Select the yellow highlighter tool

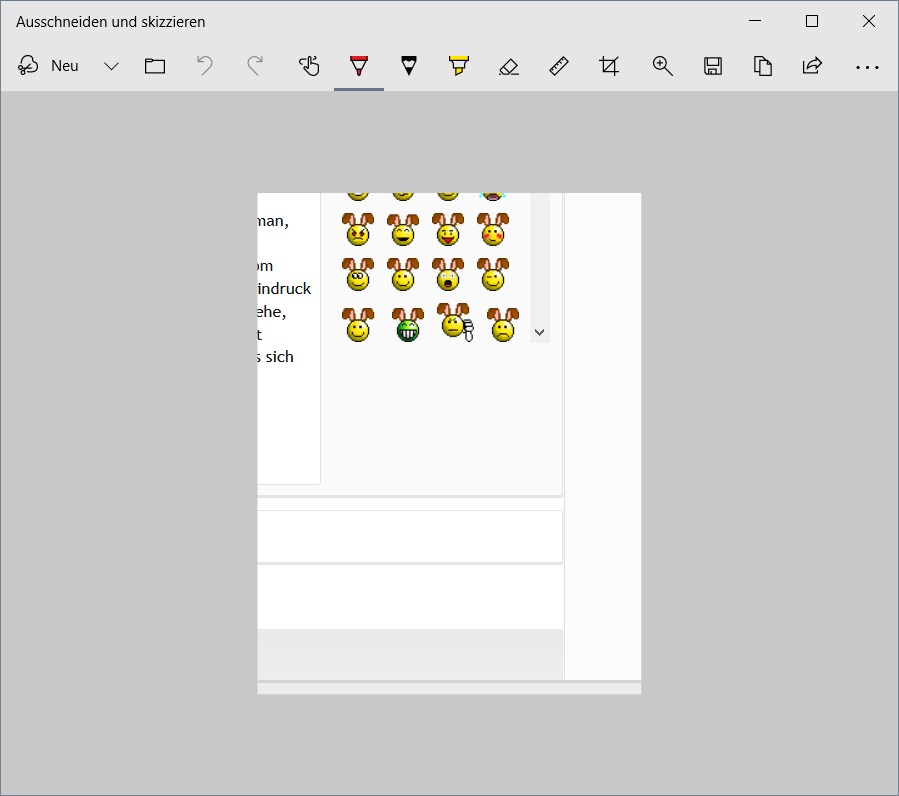[459, 66]
